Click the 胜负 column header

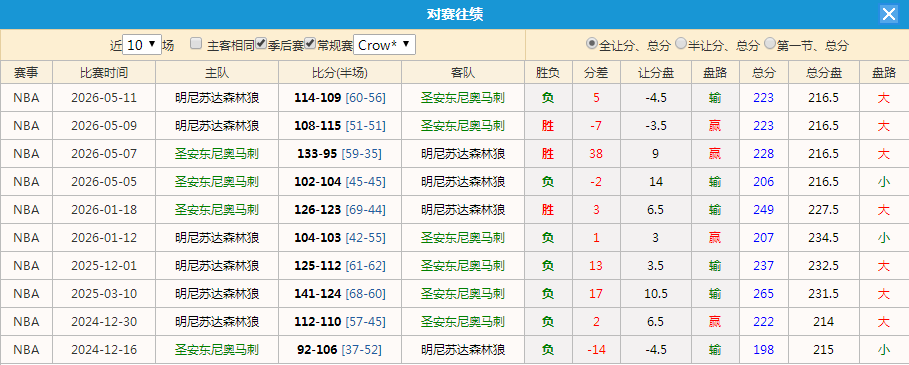[548, 72]
